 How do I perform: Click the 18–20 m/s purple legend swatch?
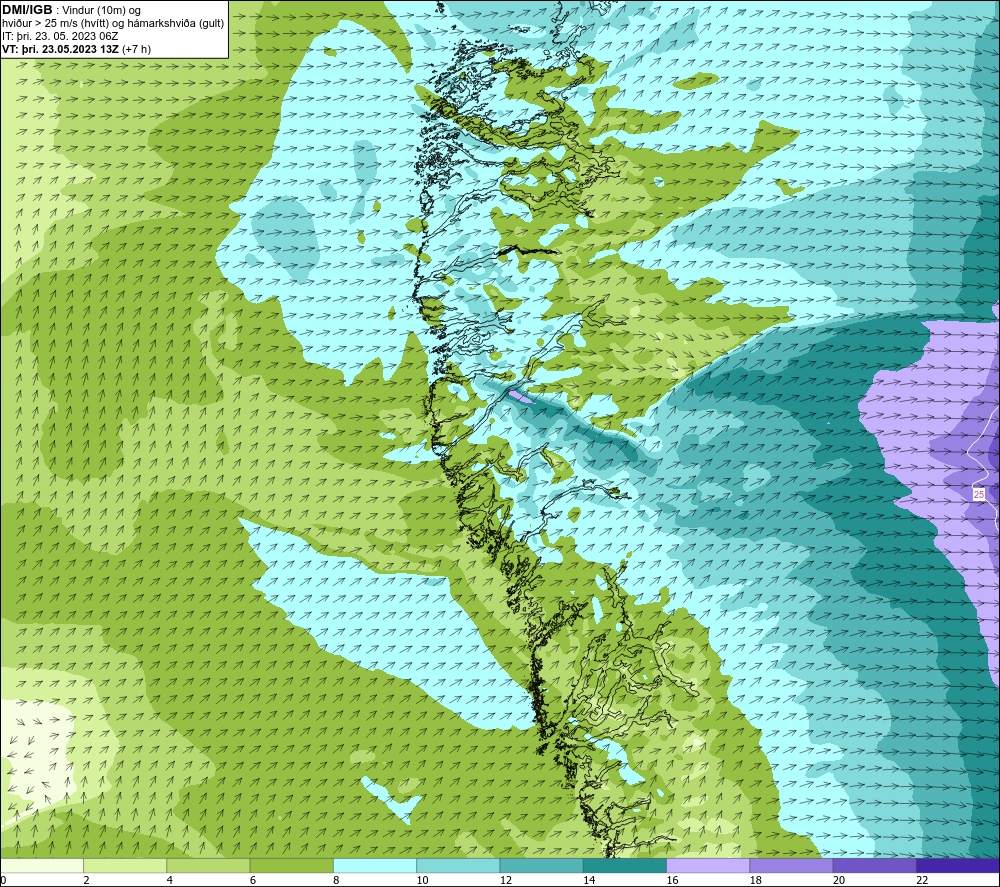(x=791, y=865)
